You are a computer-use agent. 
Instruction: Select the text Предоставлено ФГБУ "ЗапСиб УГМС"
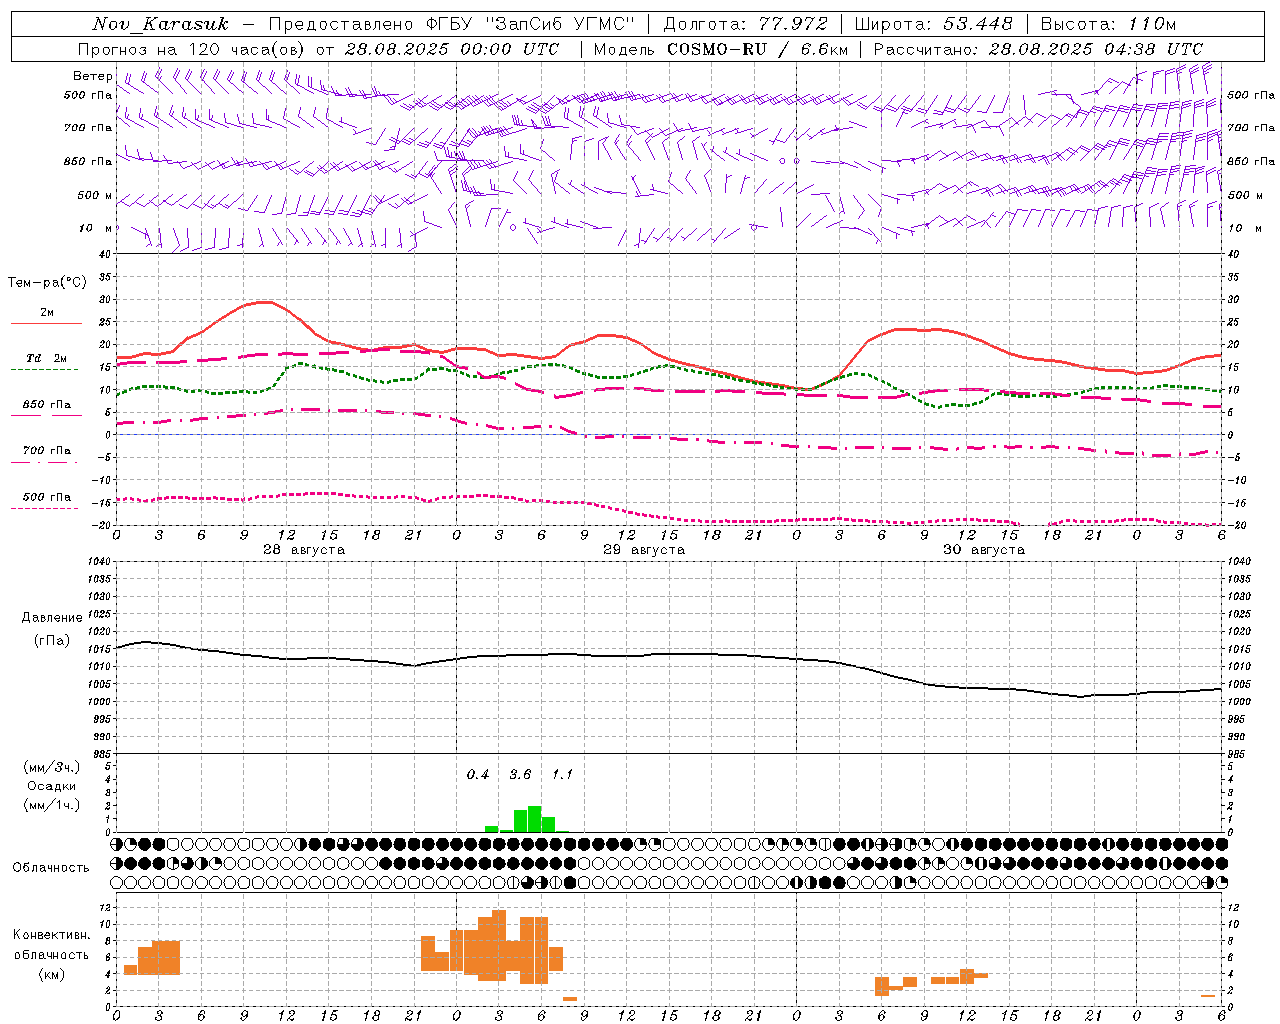coord(452,24)
